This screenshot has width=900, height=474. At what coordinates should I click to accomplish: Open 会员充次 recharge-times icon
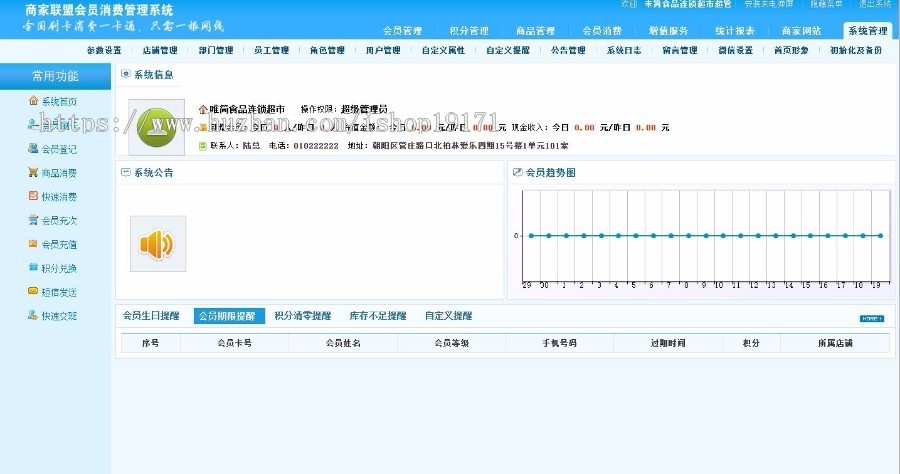coord(33,220)
